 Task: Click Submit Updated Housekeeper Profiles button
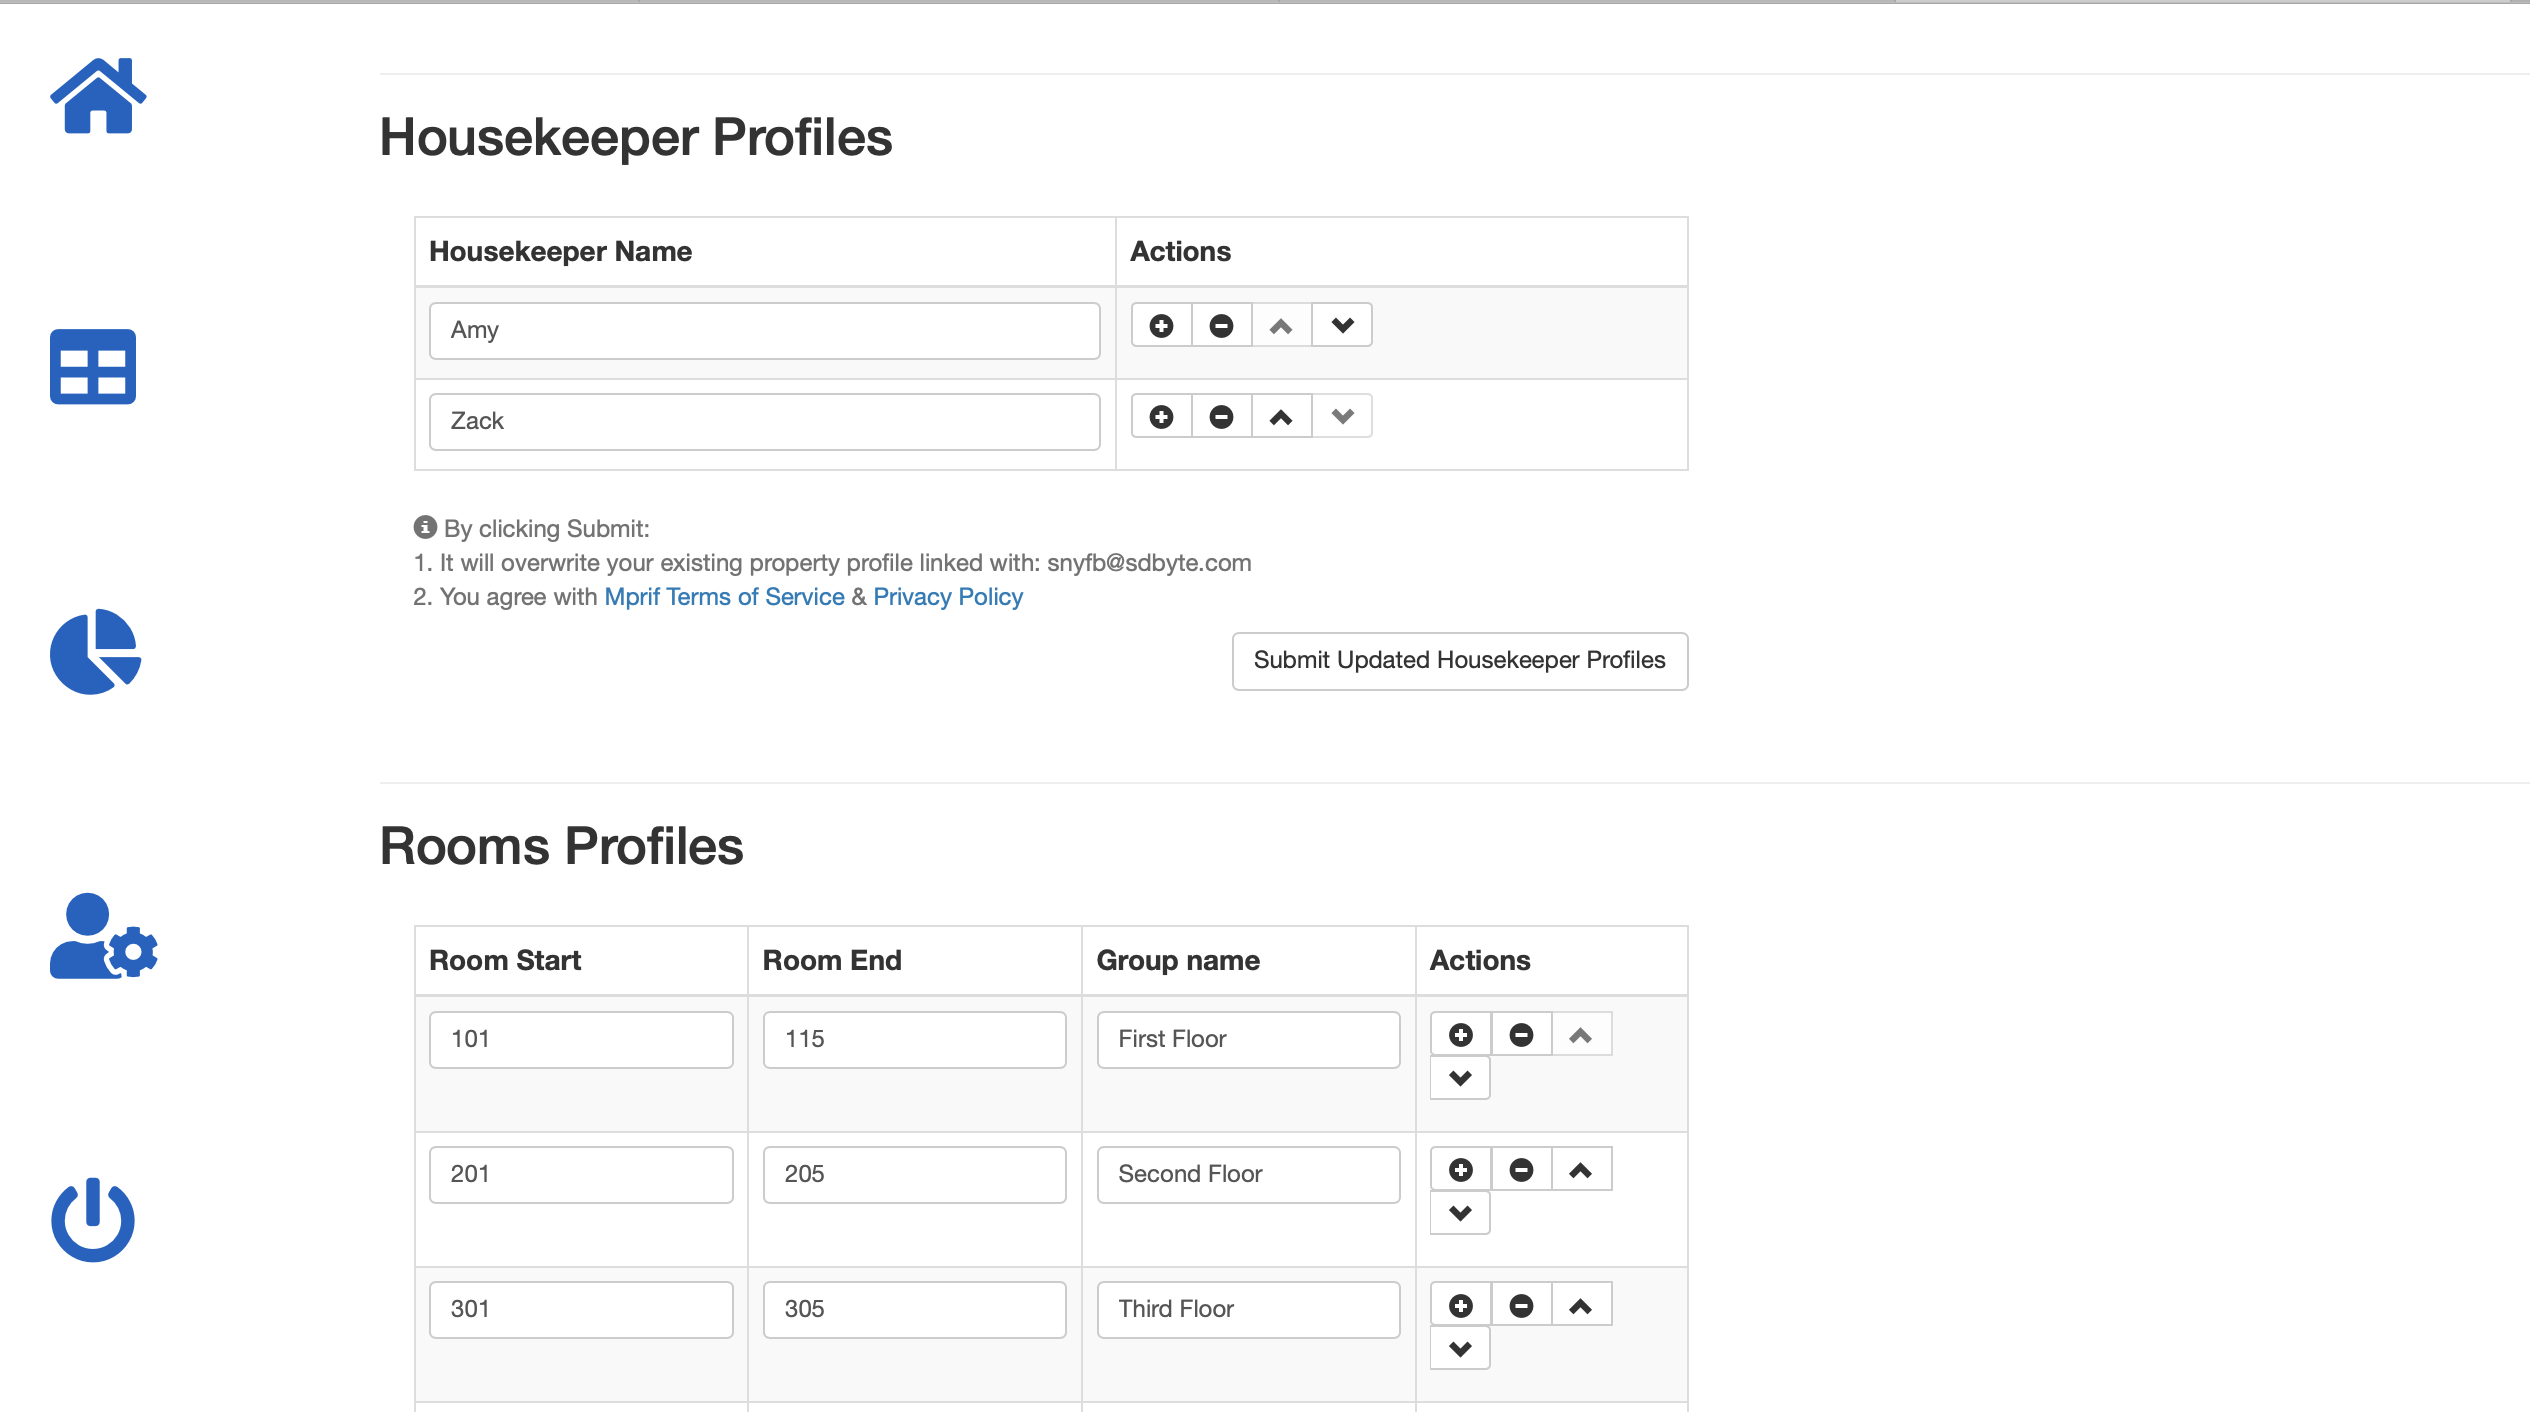[x=1459, y=661]
